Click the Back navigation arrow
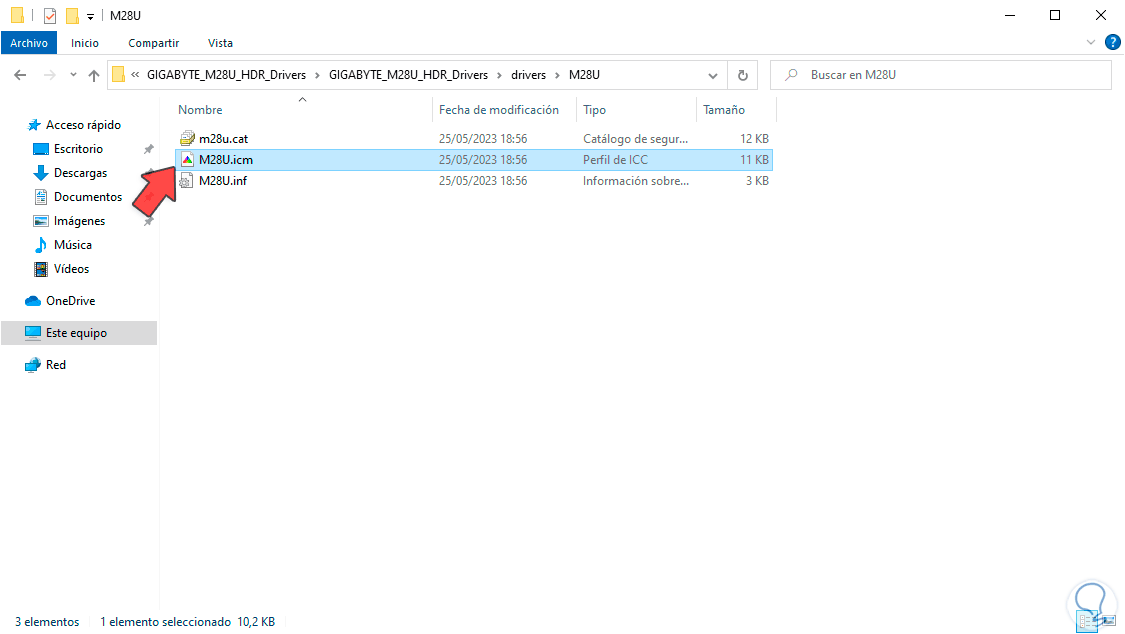Image resolution: width=1125 pixels, height=634 pixels. (x=20, y=75)
